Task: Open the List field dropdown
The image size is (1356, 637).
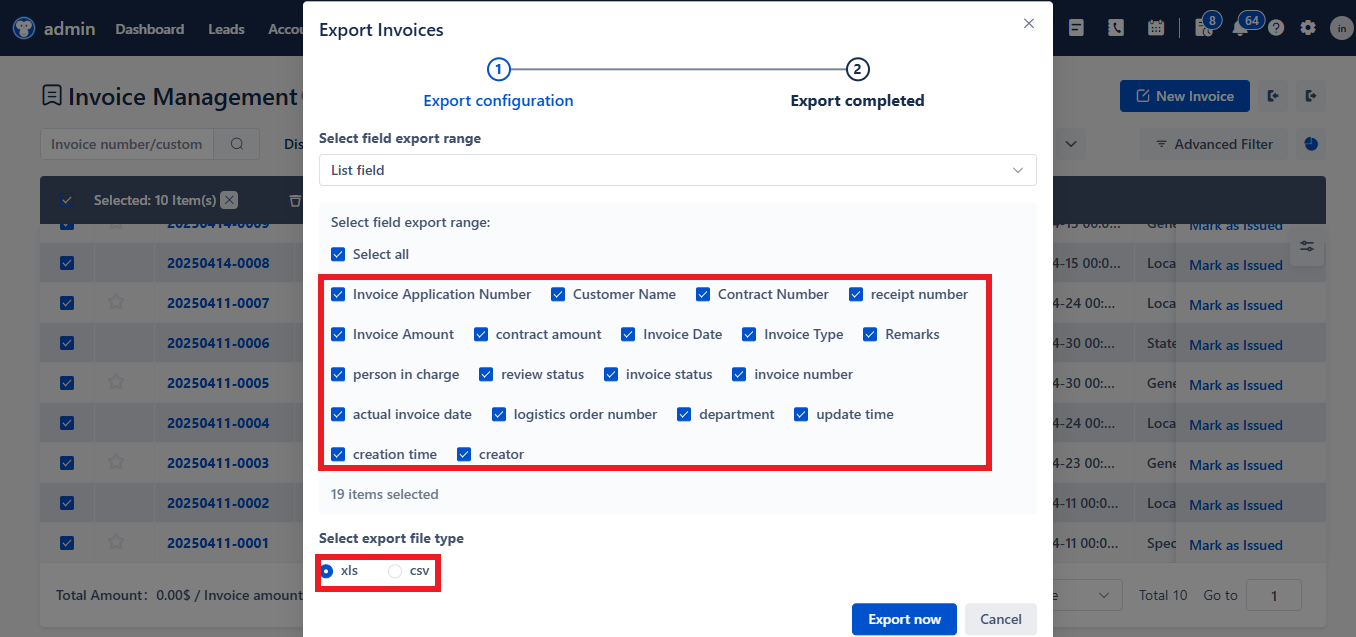Action: pyautogui.click(x=677, y=170)
